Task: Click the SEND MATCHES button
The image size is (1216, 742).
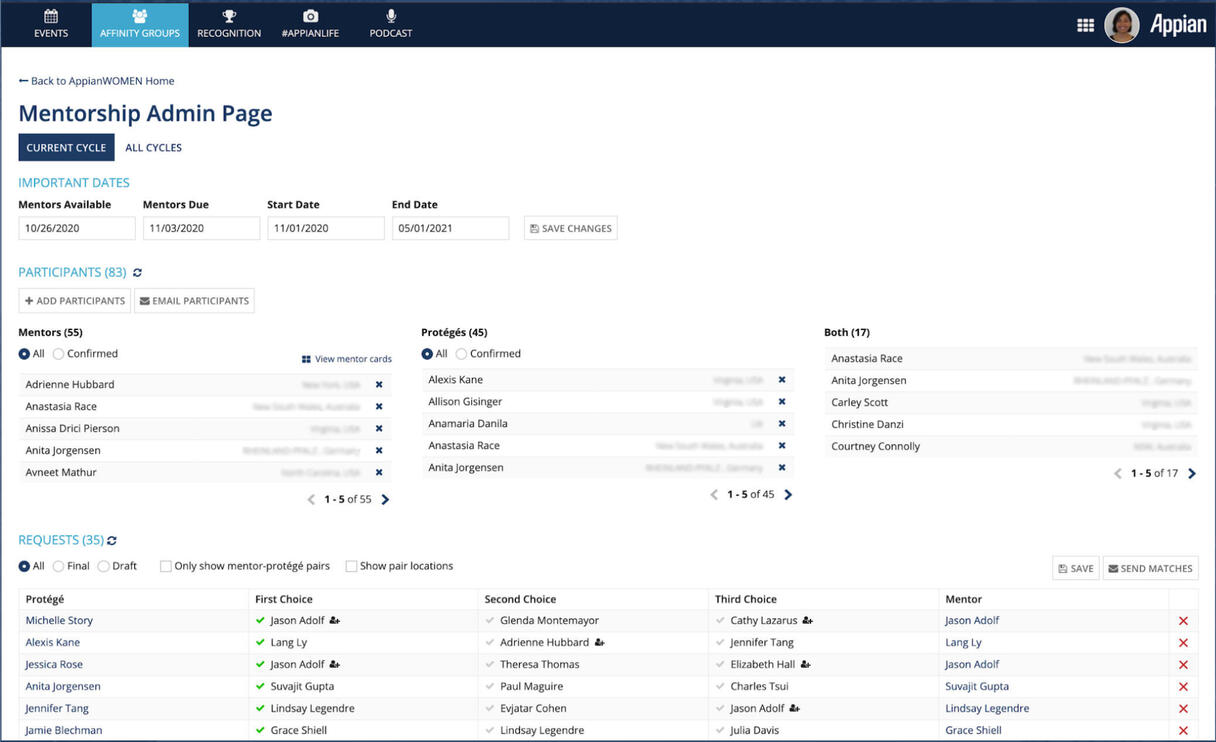Action: [x=1150, y=567]
